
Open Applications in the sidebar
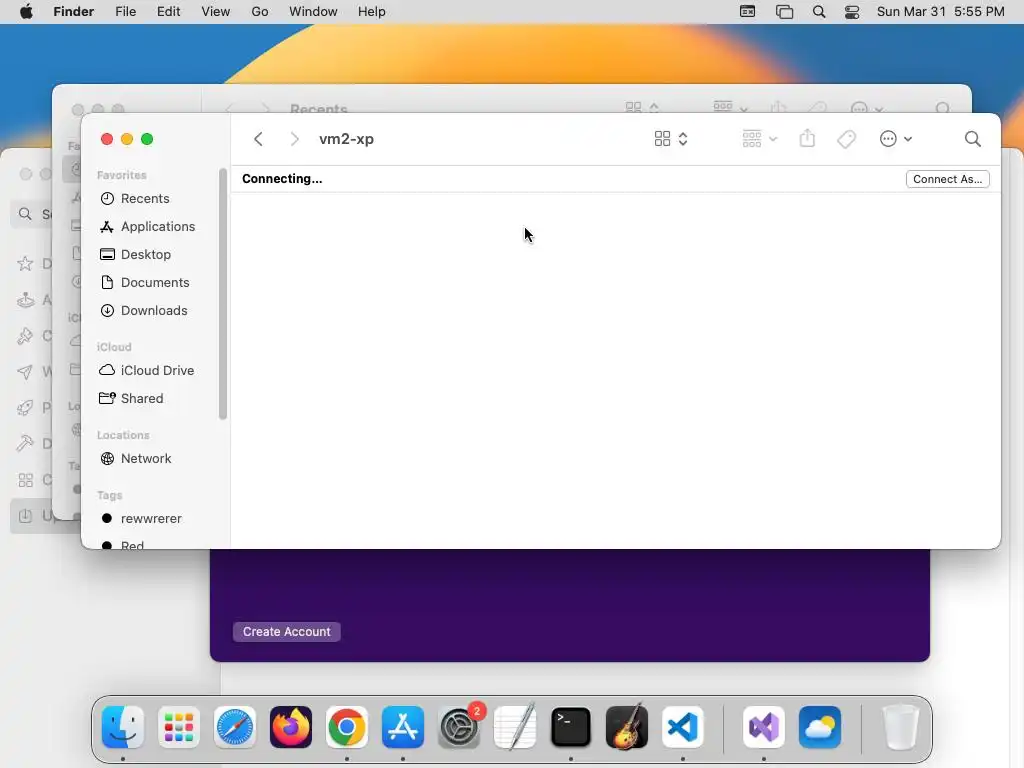click(x=157, y=227)
